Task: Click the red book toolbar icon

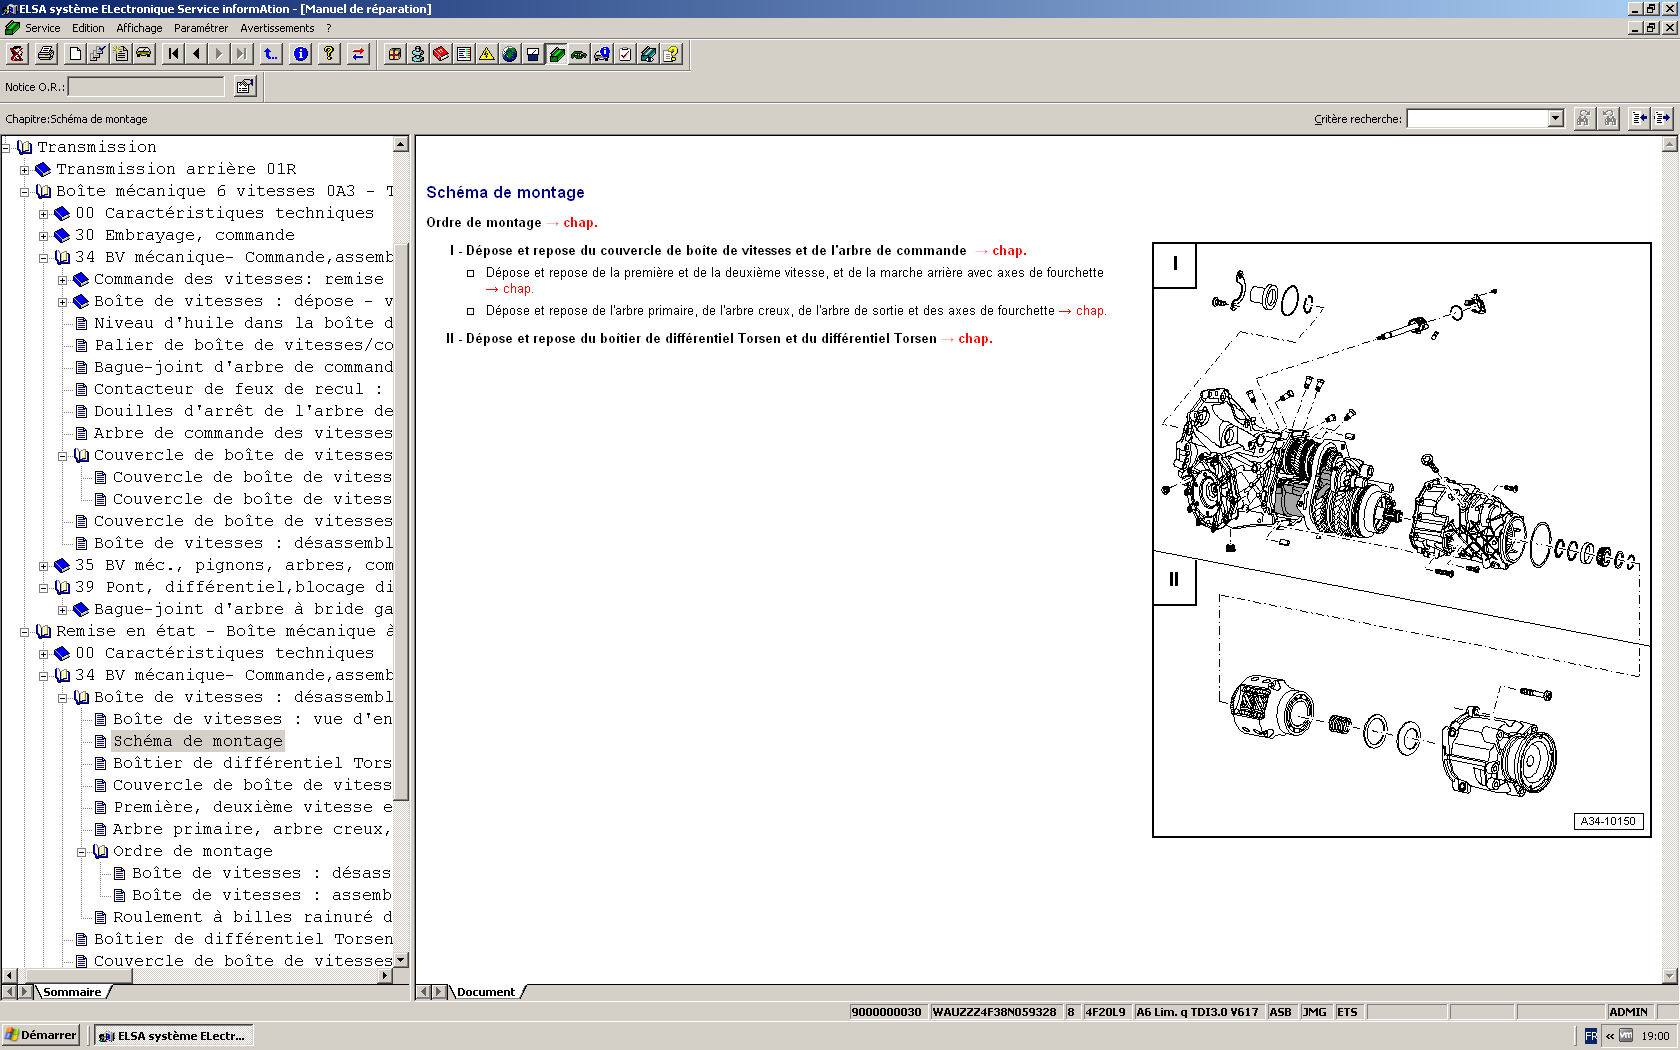Action: click(x=441, y=54)
